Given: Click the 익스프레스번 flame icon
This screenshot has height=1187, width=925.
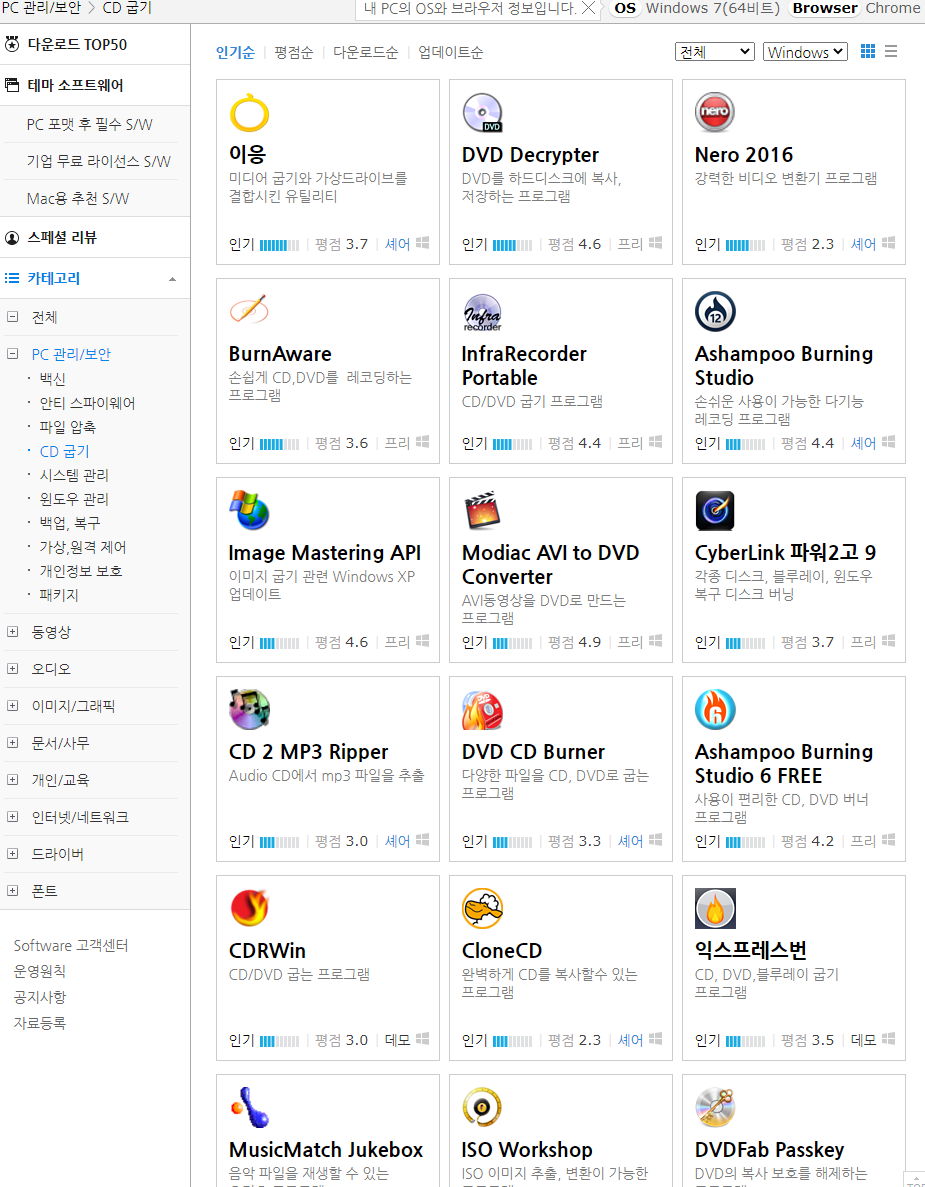Looking at the screenshot, I should coord(715,908).
